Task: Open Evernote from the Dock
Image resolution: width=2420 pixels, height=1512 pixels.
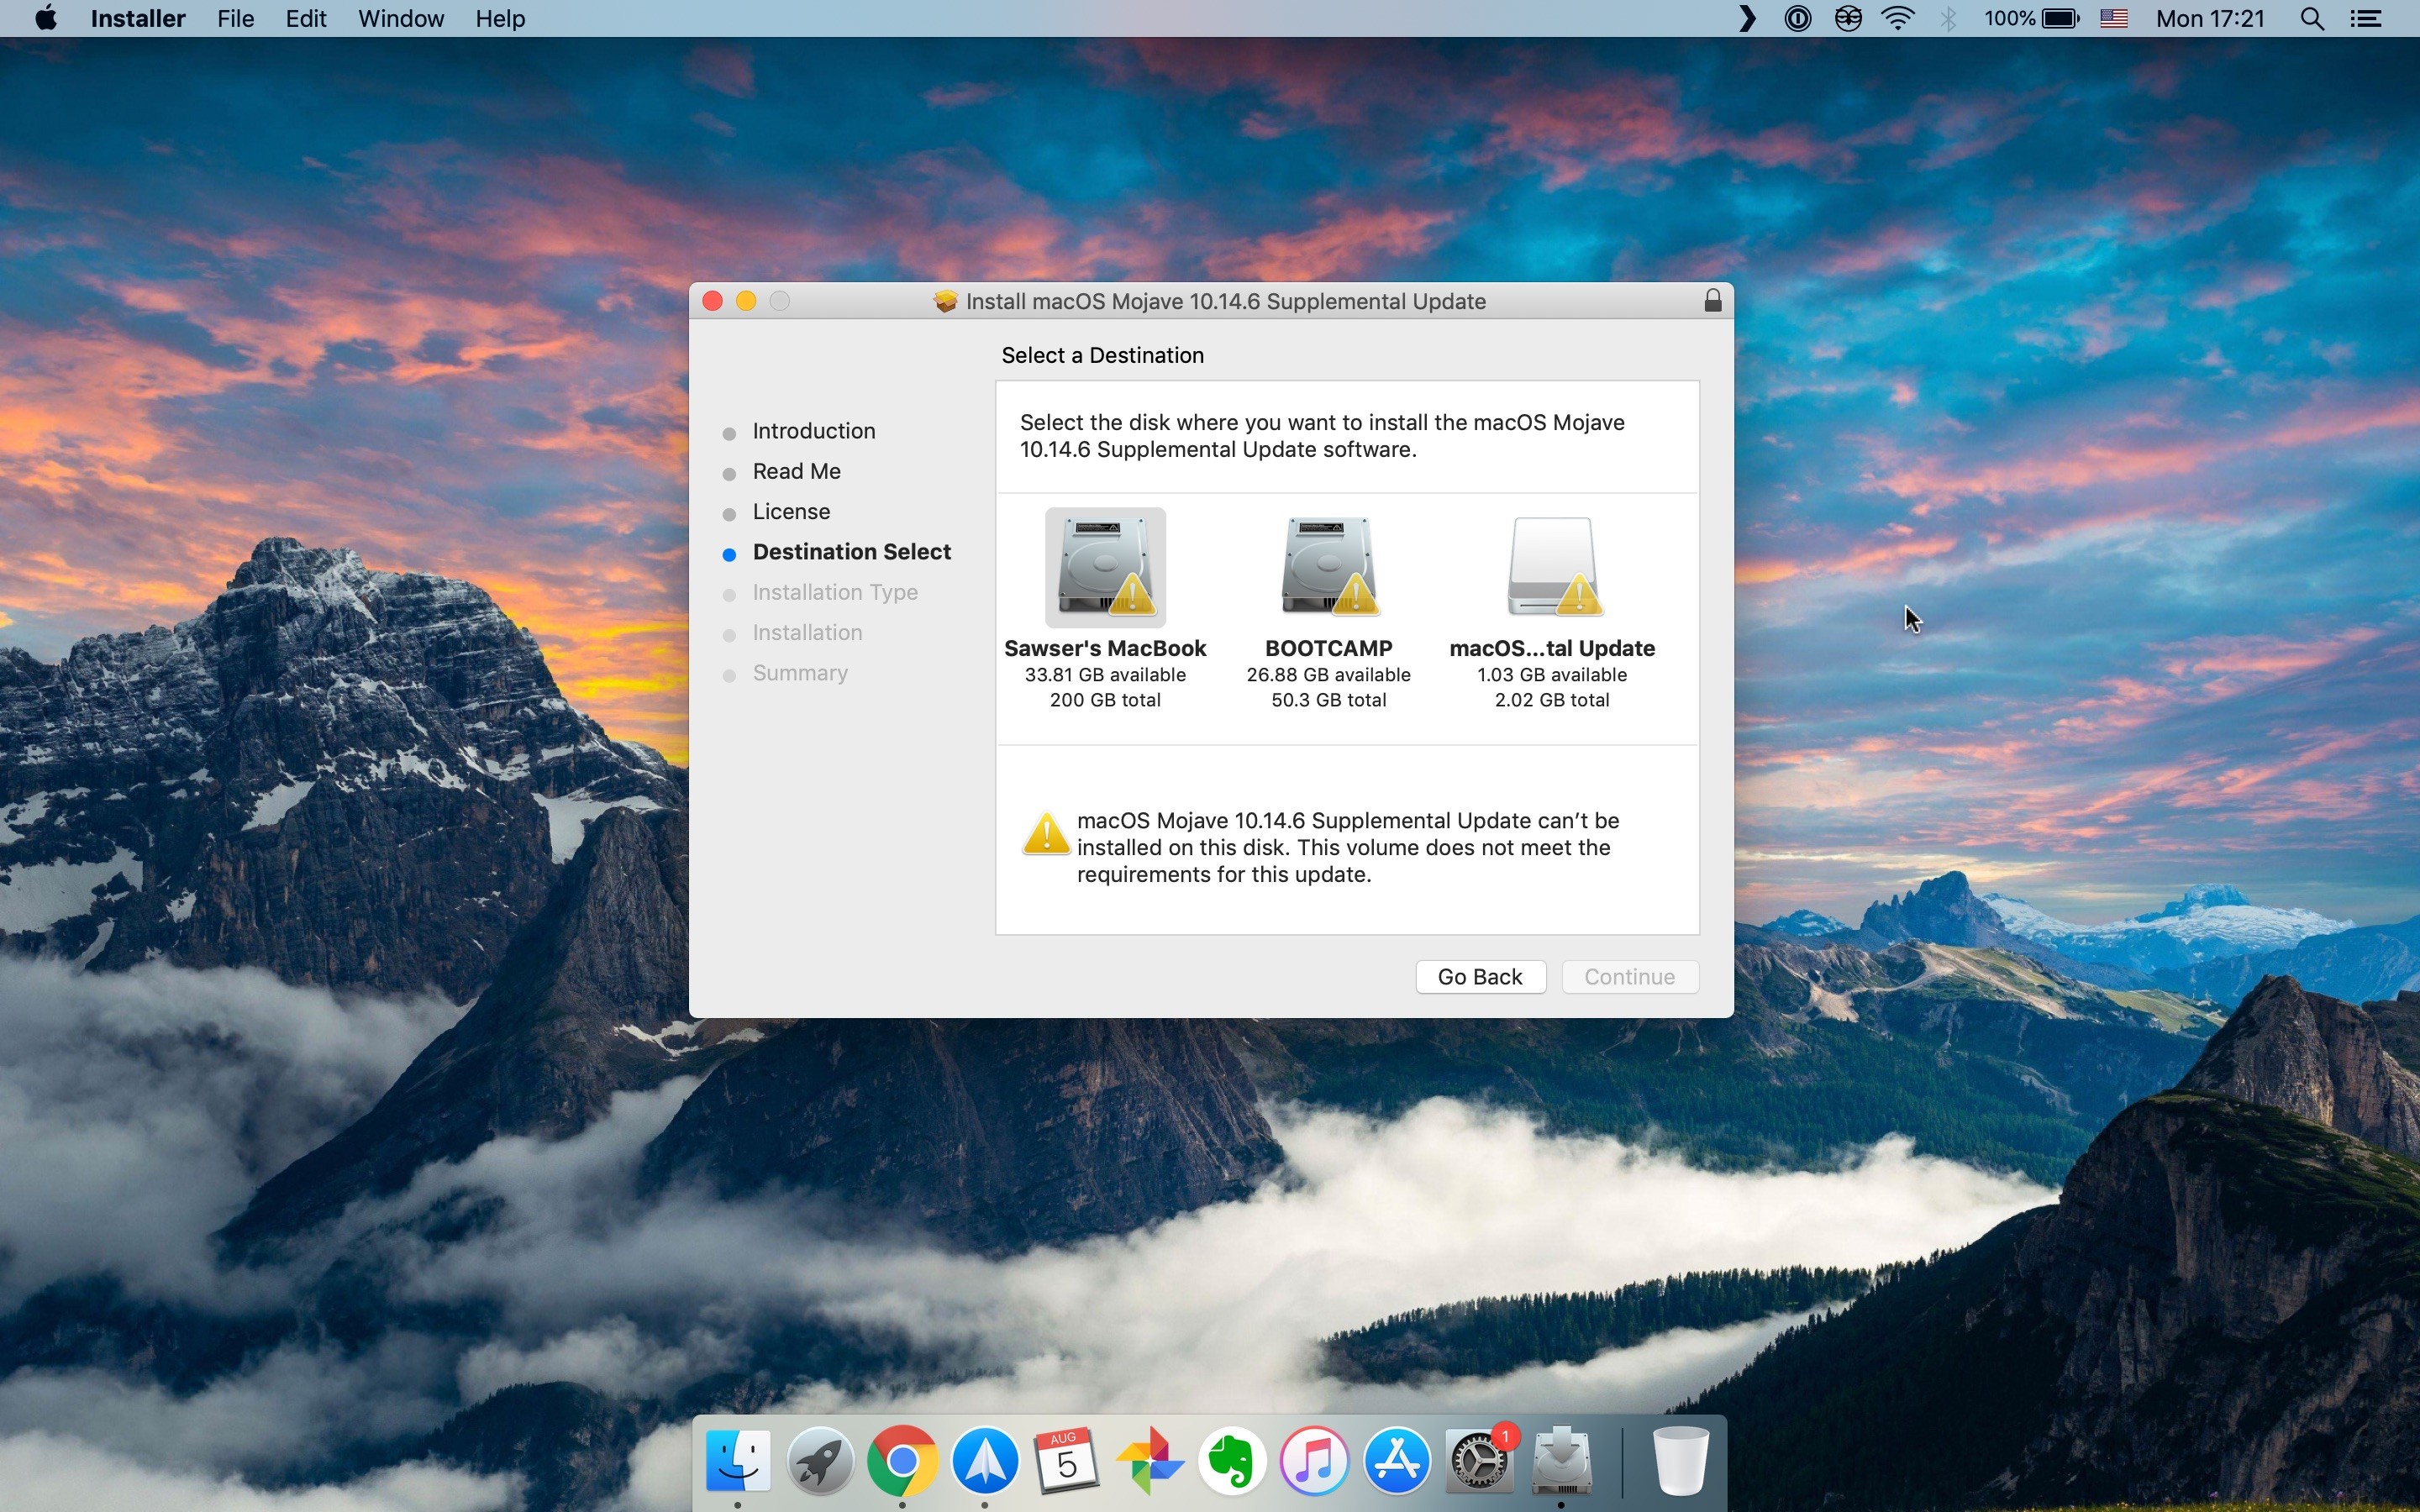Action: (x=1232, y=1461)
